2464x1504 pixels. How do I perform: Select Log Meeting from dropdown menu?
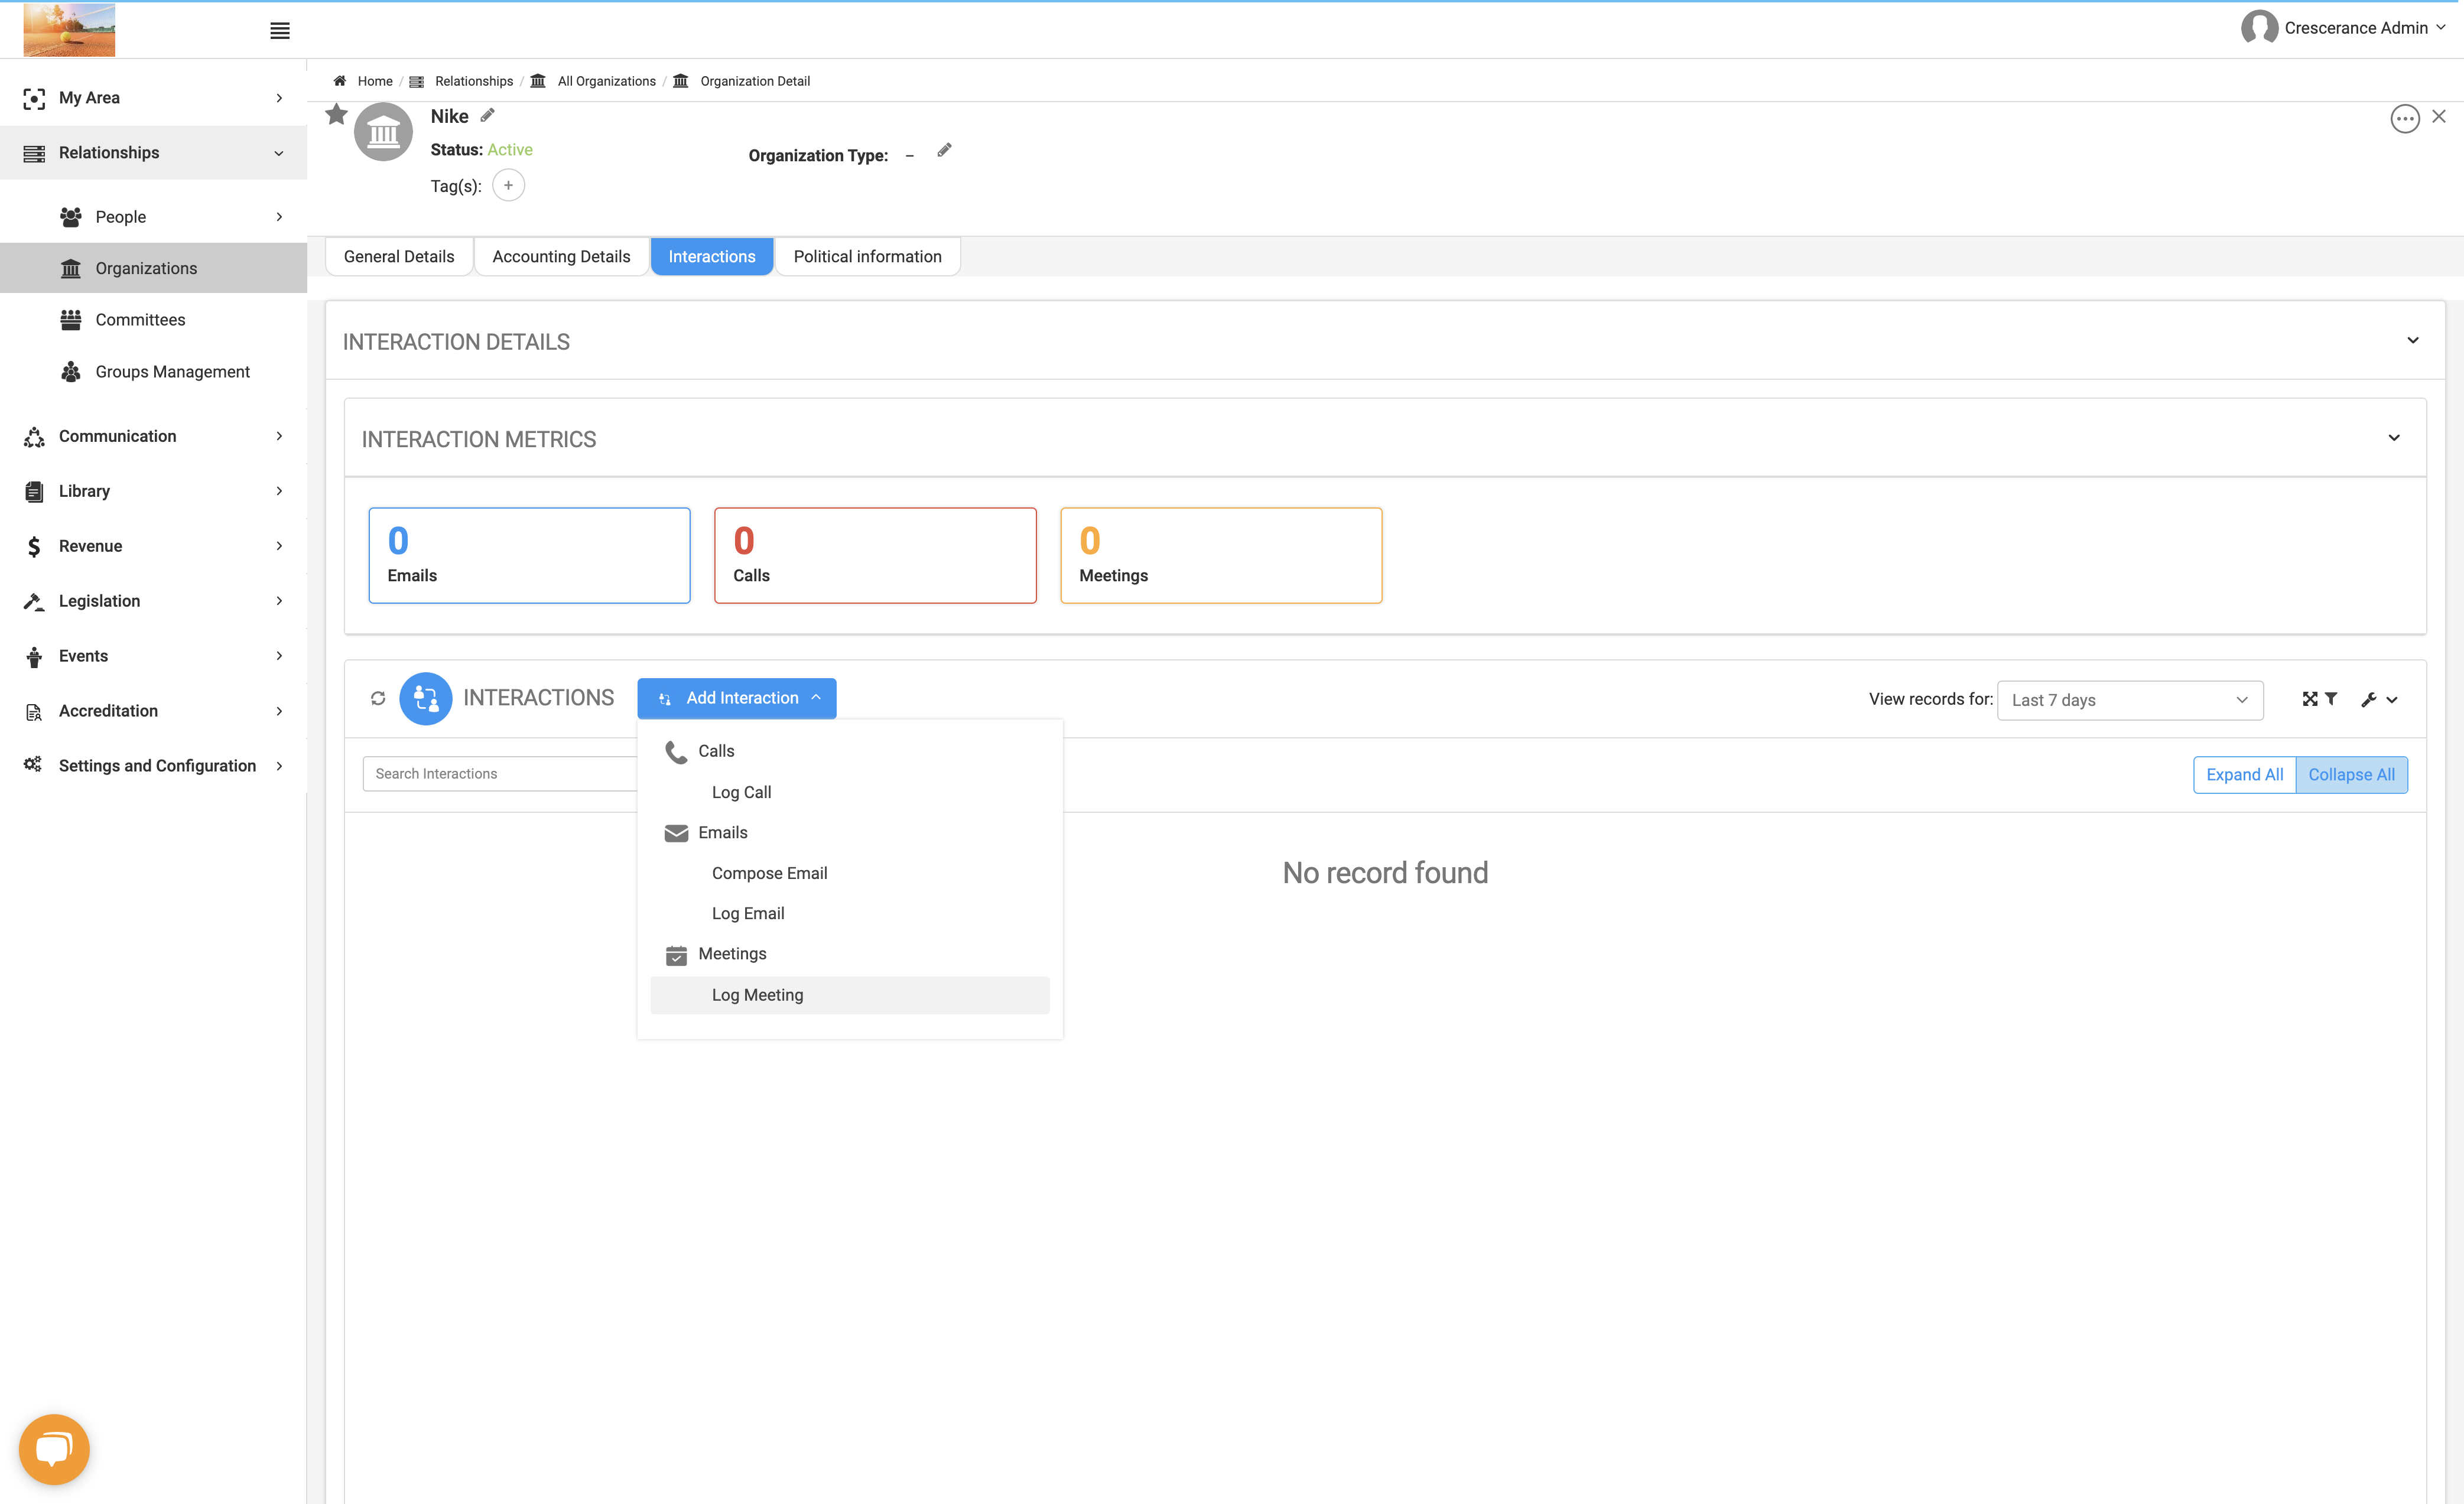849,995
